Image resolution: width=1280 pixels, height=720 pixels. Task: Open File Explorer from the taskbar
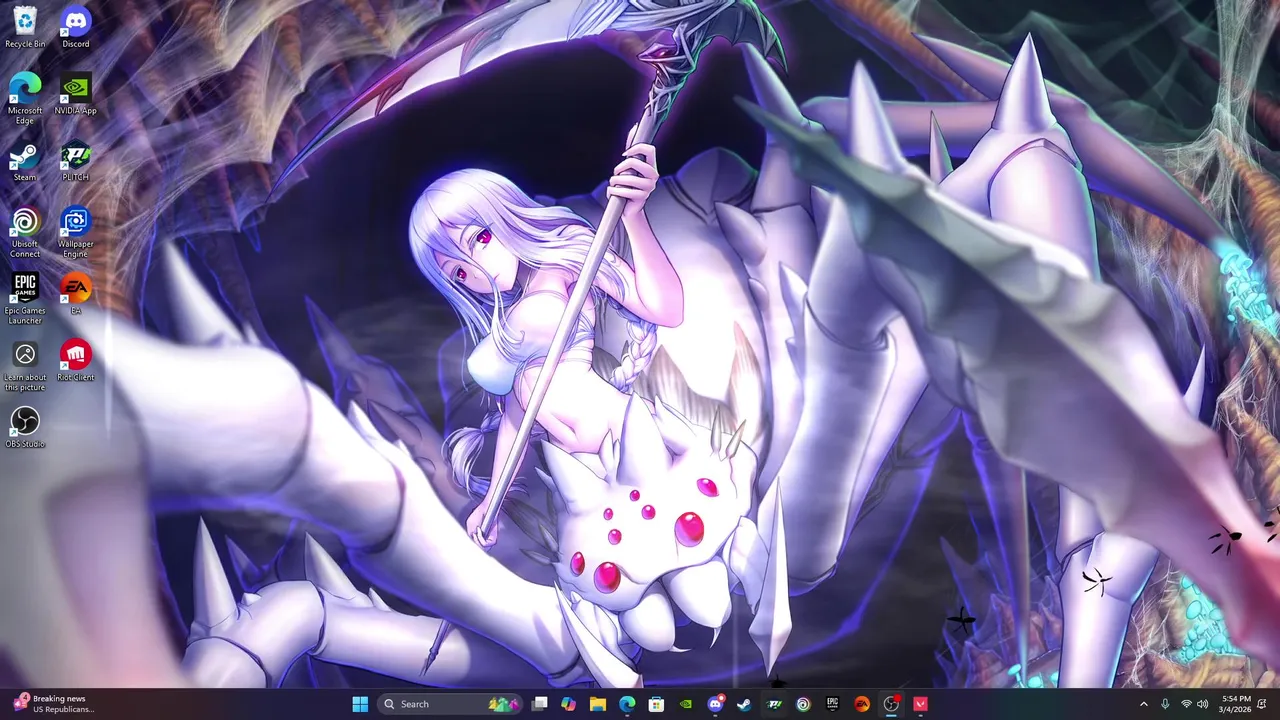pyautogui.click(x=598, y=704)
